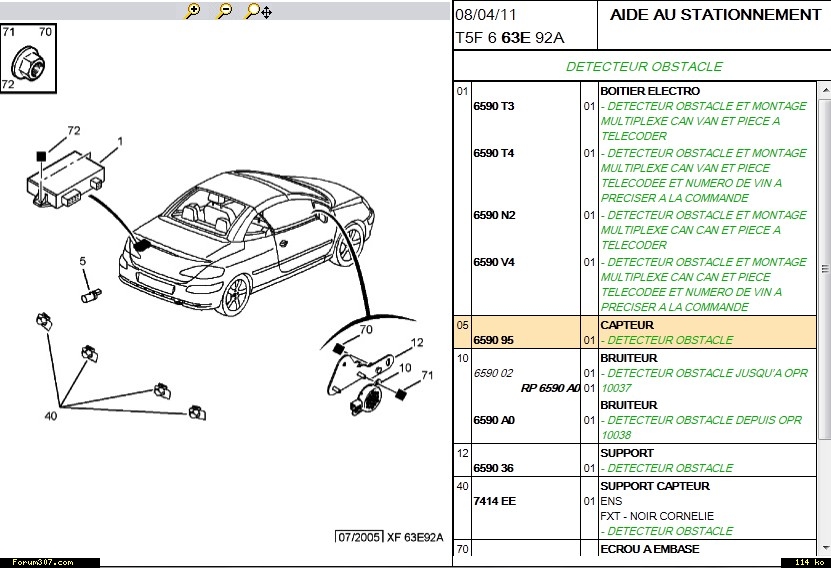Click the scroll down arrow of parts list
Image resolution: width=831 pixels, height=568 pixels.
825,548
